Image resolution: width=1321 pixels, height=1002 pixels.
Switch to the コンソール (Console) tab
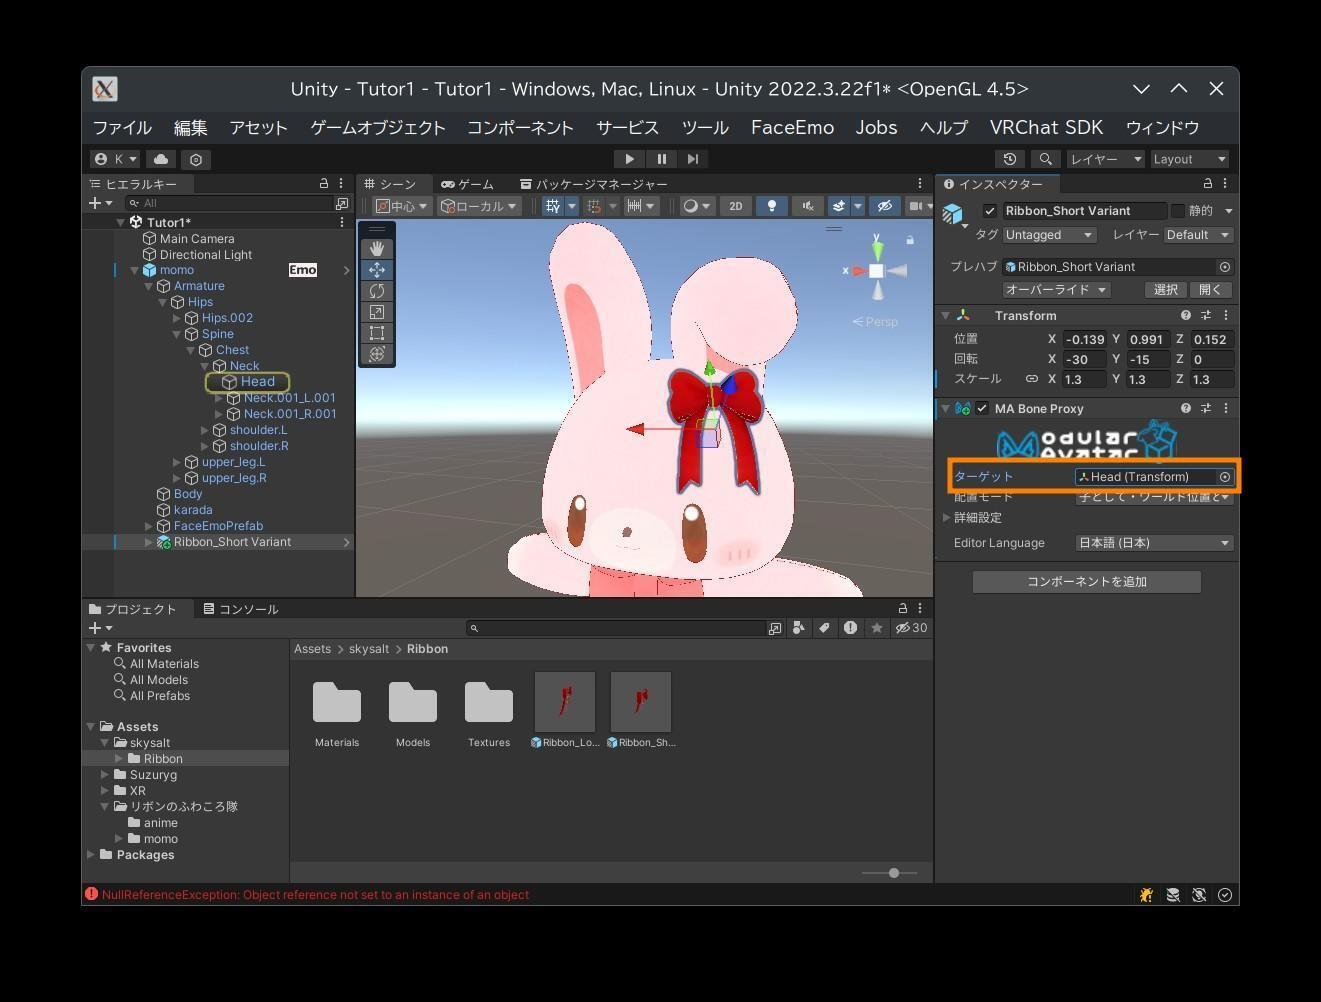tap(239, 609)
